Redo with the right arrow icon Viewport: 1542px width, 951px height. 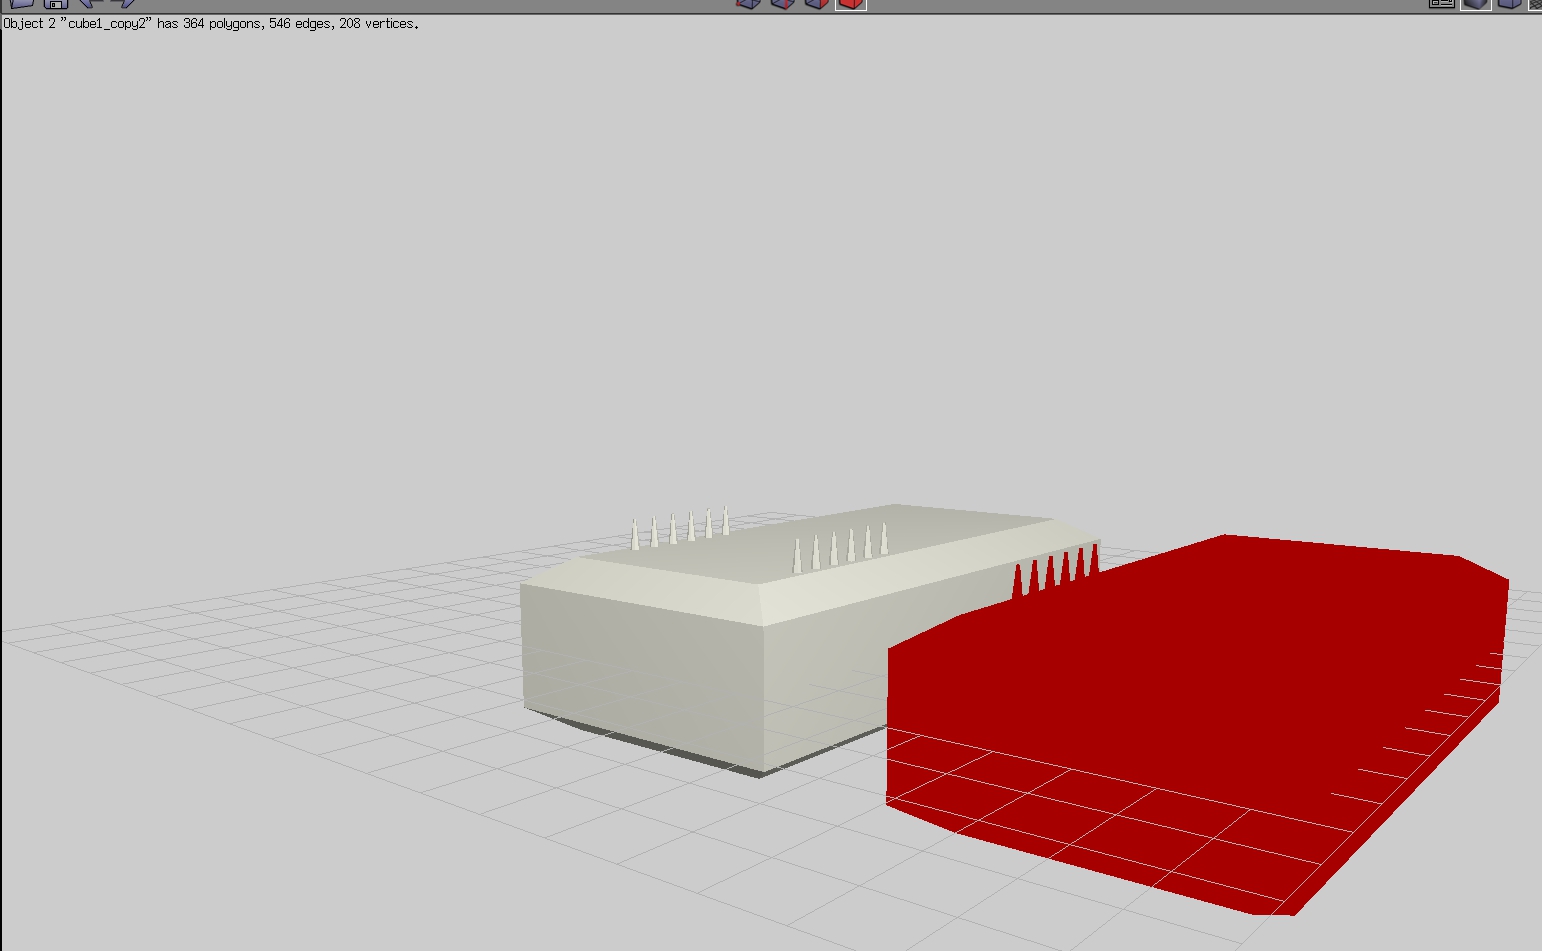tap(123, 3)
